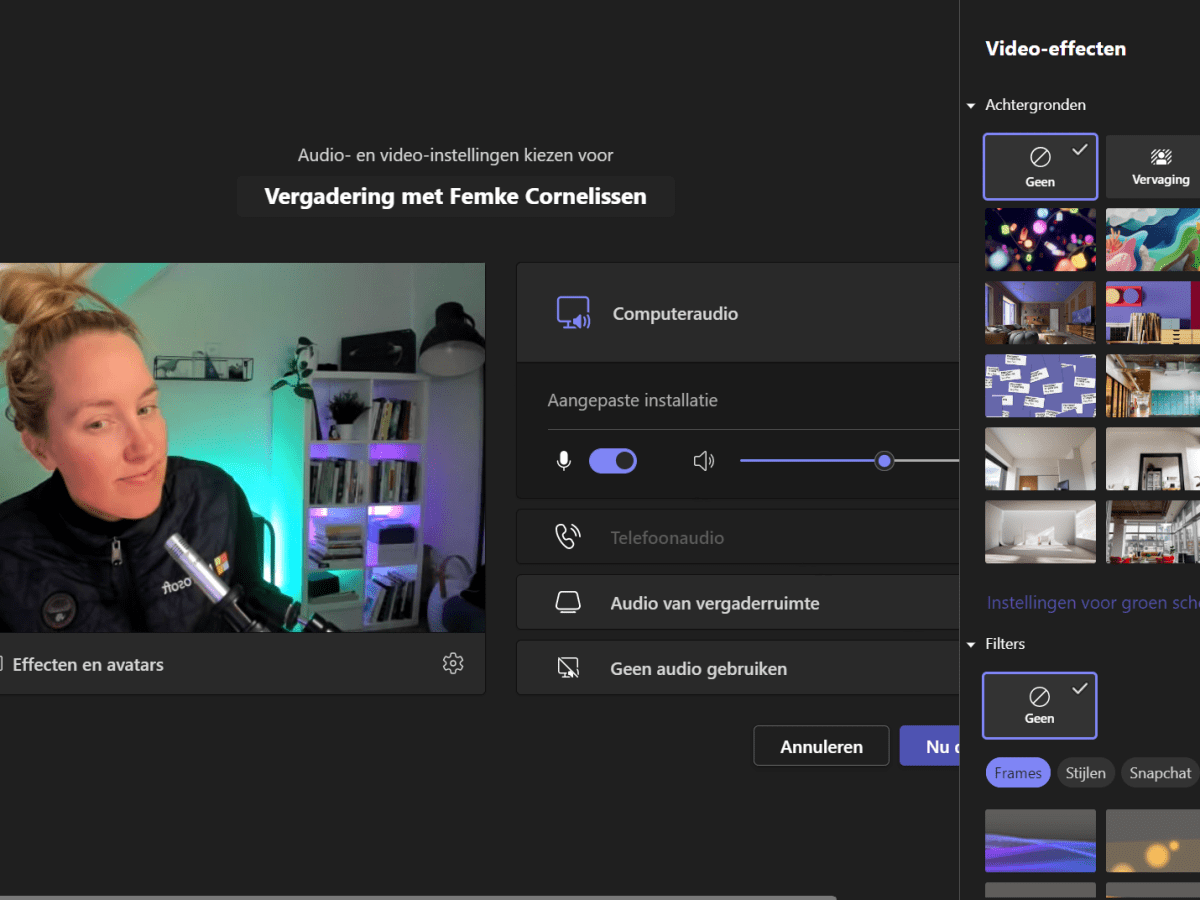Open Instellingen voor groen scherm link
Viewport: 1200px width, 900px height.
pyautogui.click(x=1092, y=603)
